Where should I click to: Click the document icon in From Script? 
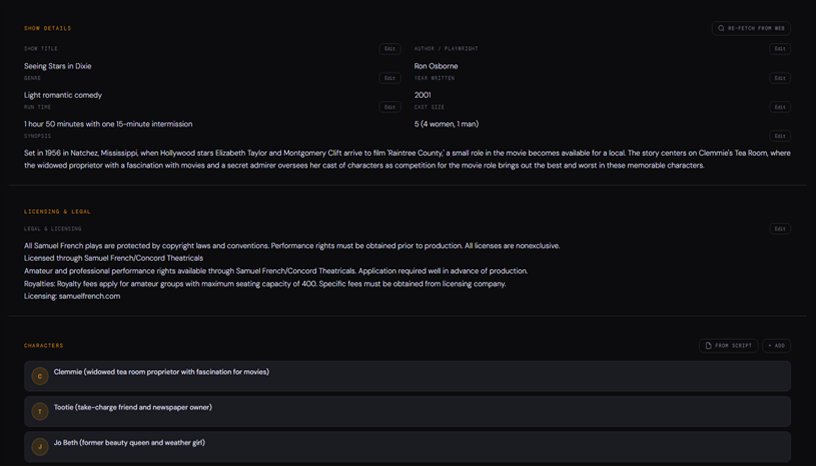tap(708, 346)
